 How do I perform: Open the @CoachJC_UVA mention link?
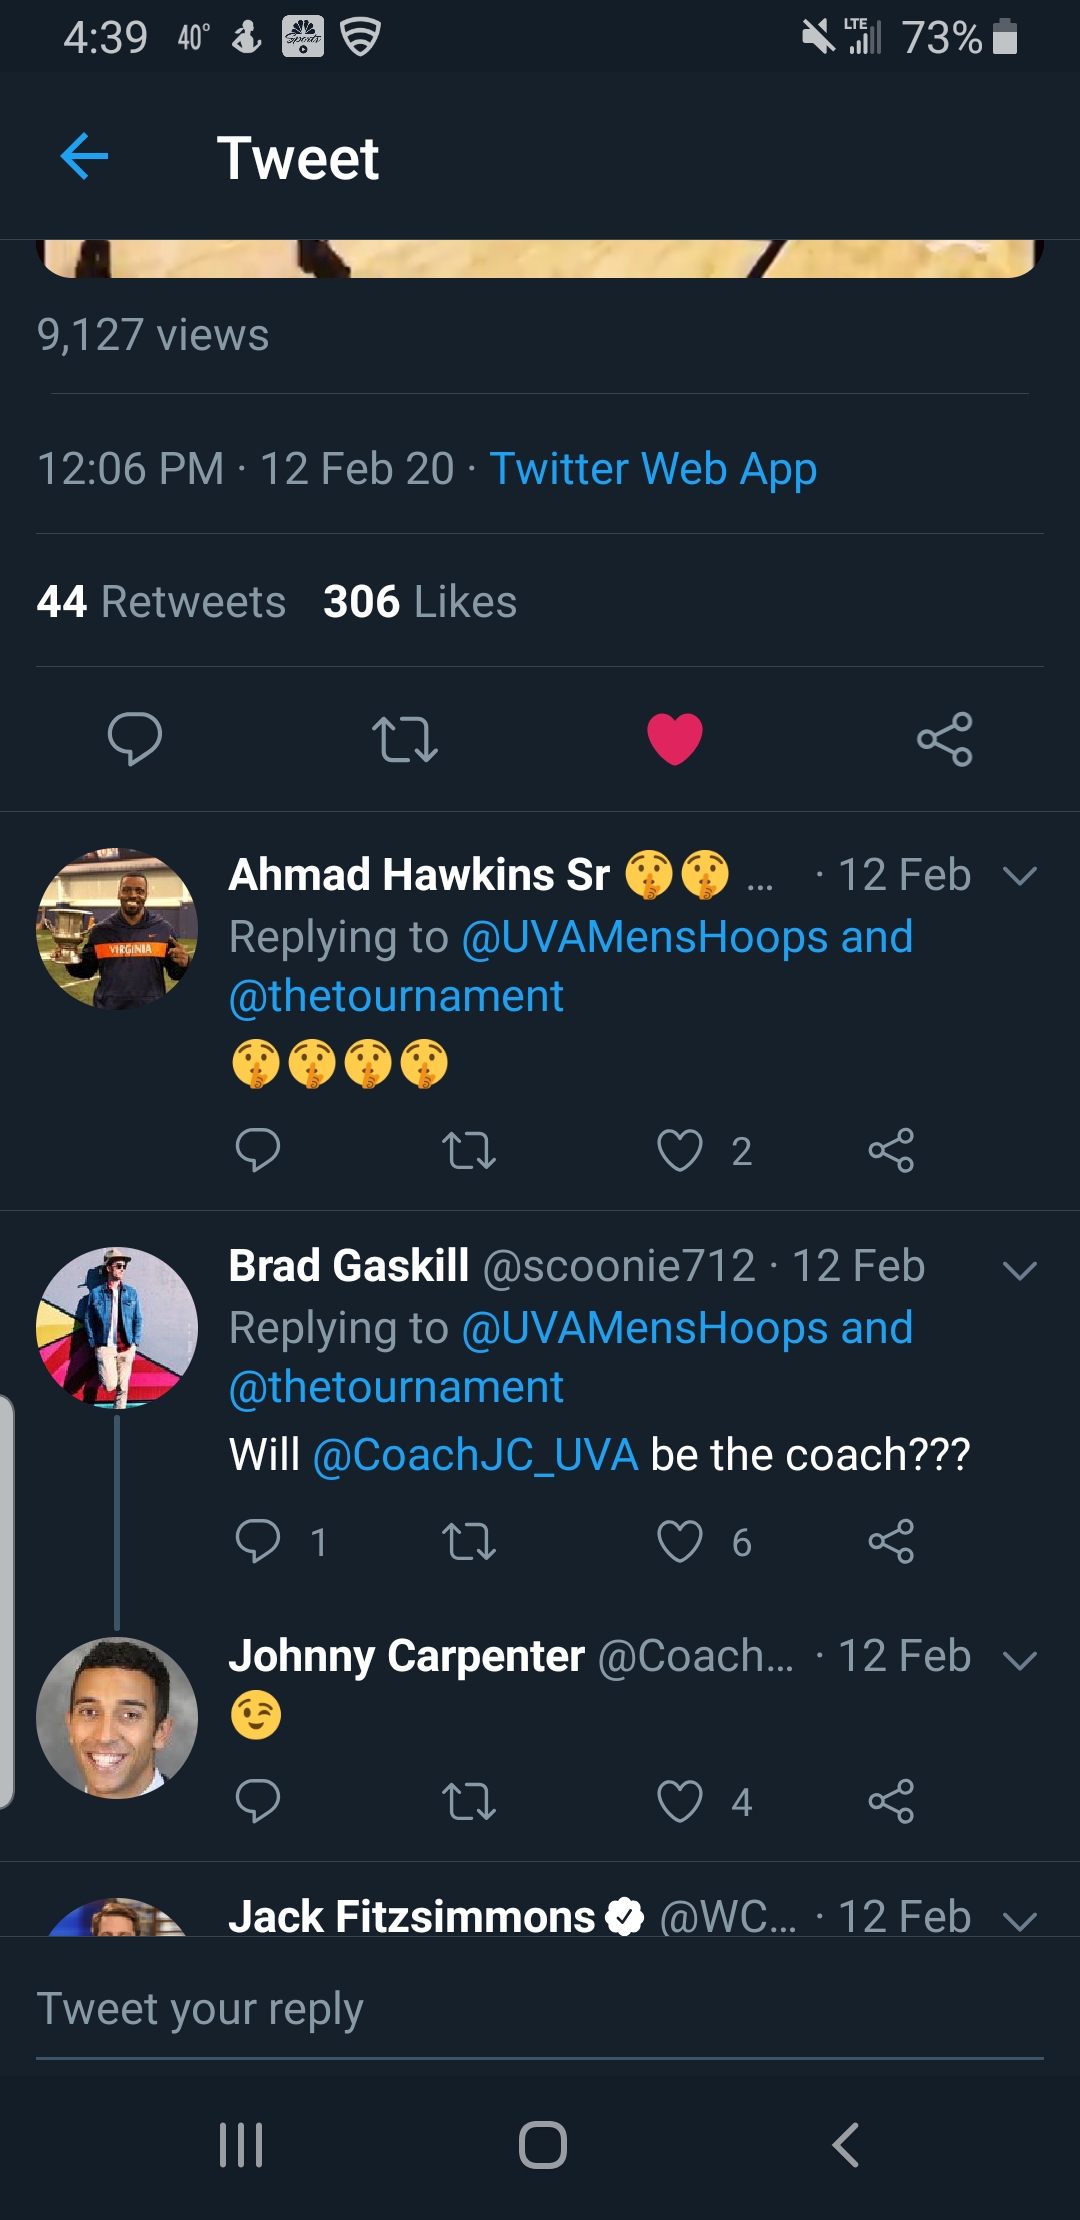click(475, 1455)
